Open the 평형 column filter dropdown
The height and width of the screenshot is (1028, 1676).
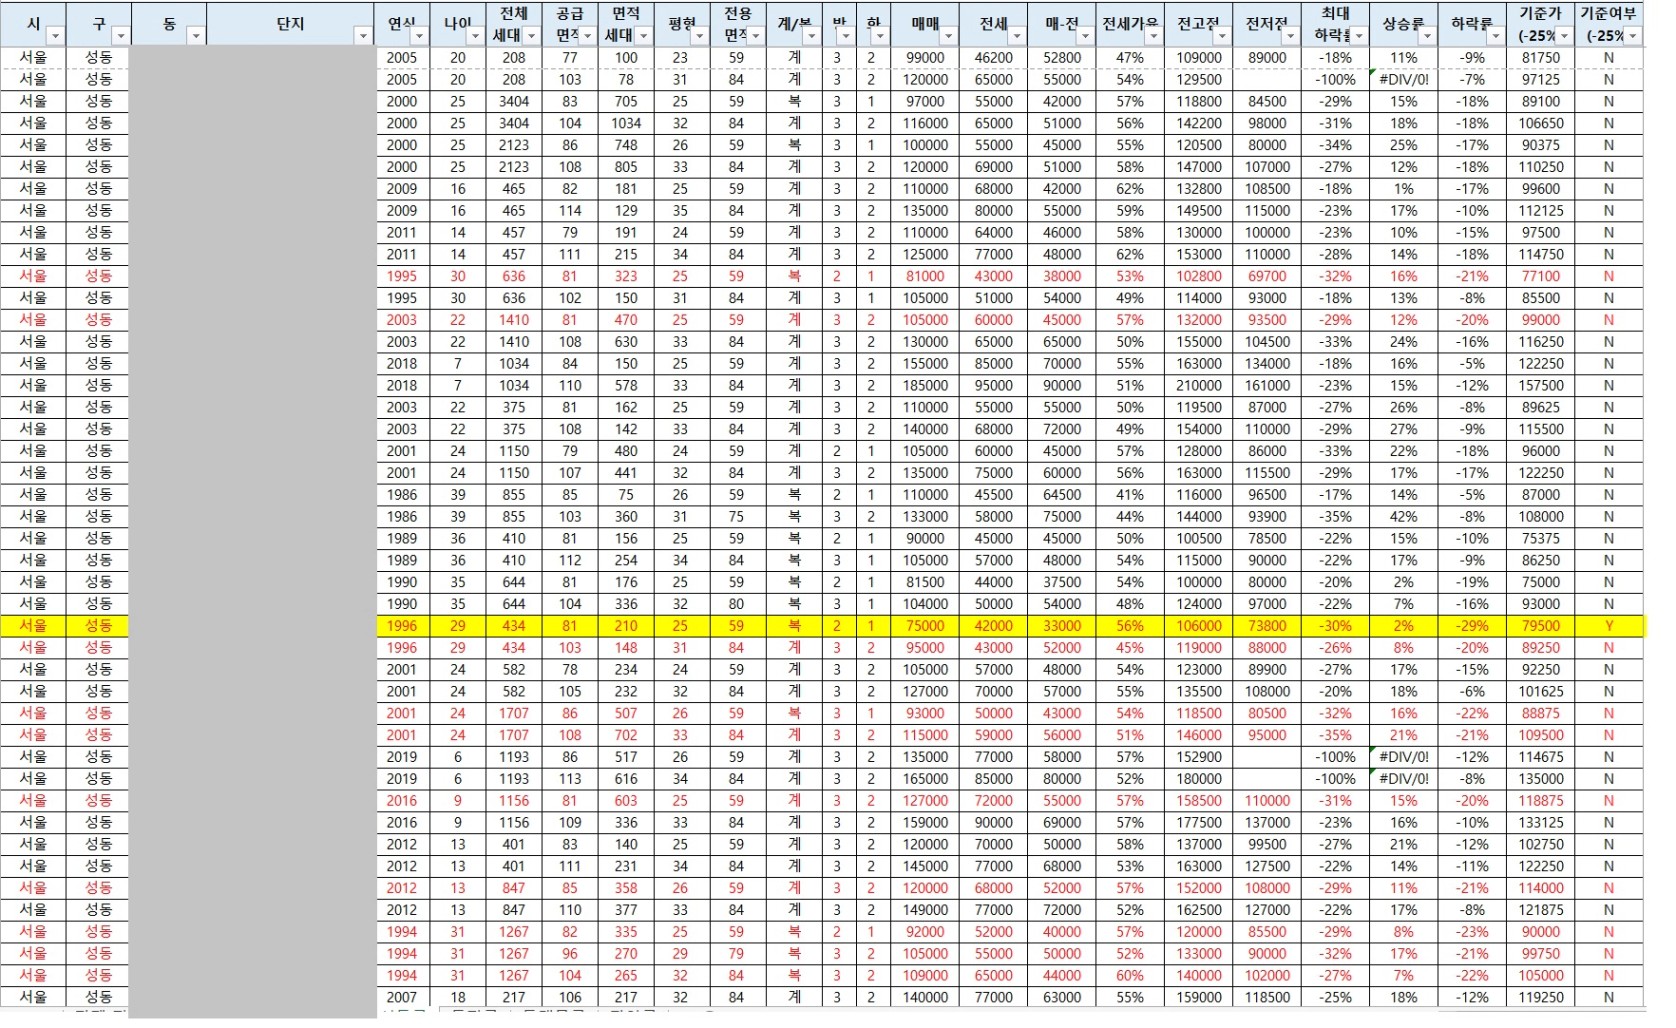tap(699, 36)
